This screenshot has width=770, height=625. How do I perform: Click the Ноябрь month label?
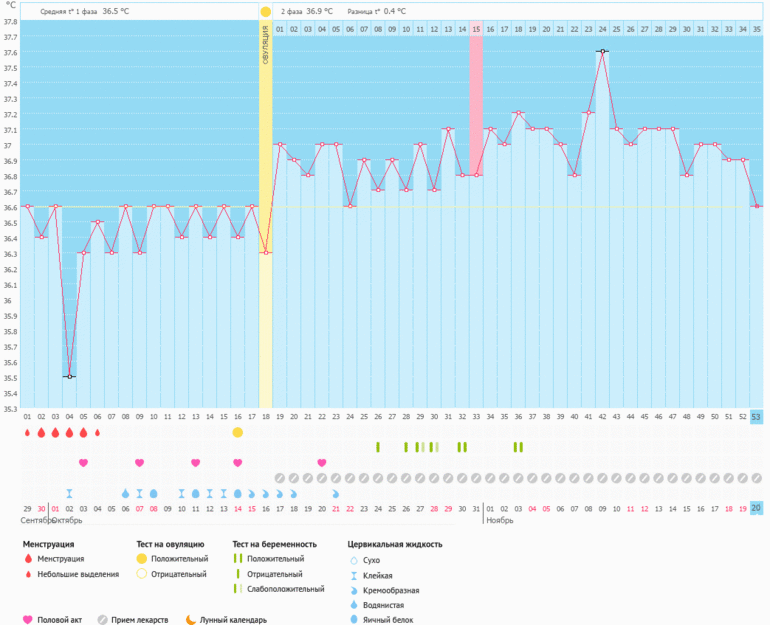500,521
